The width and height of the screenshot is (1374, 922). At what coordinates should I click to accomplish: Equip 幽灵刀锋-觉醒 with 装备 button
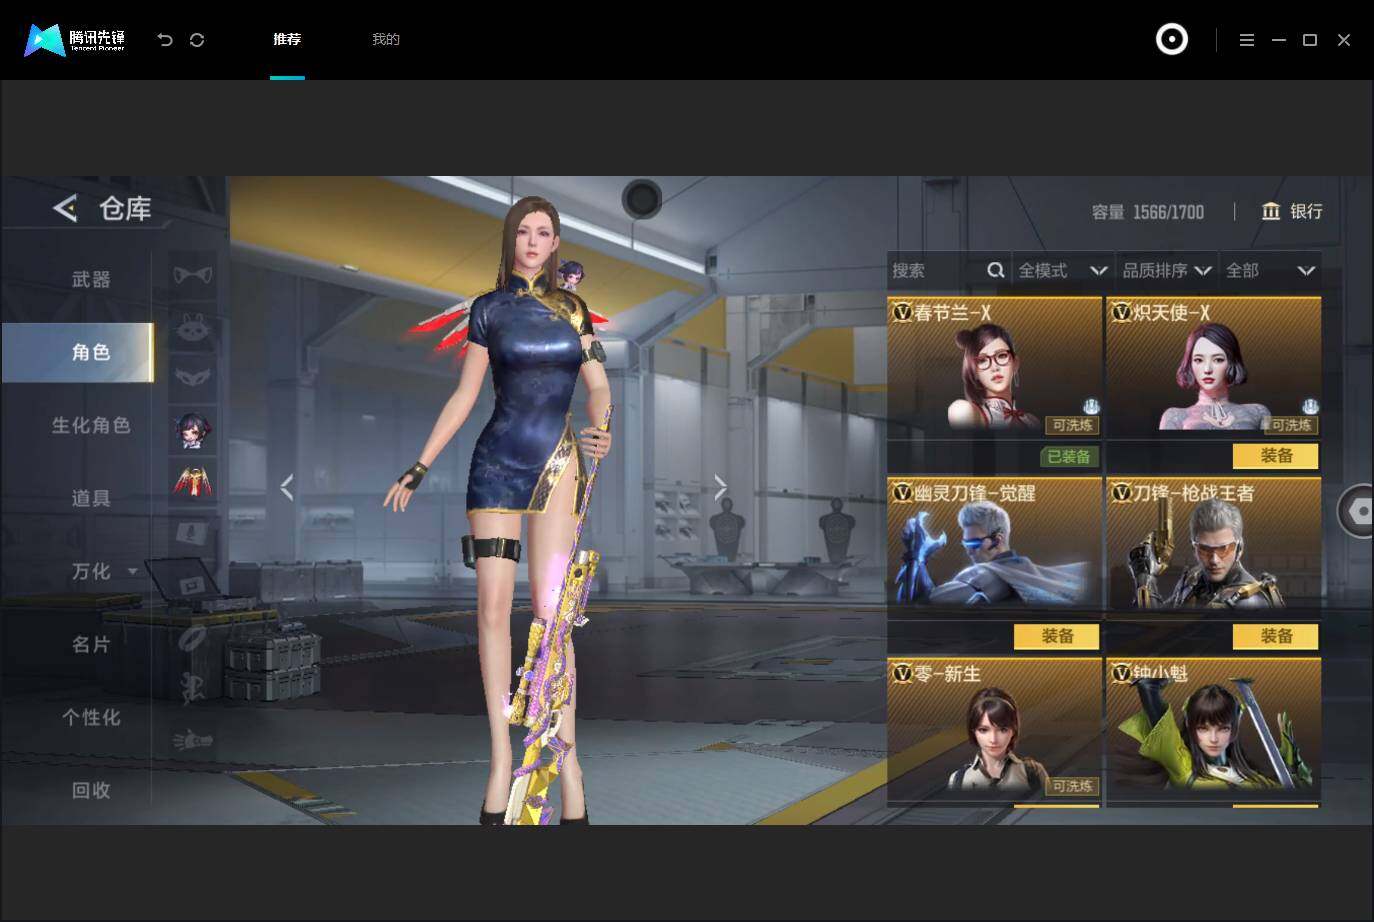point(1057,636)
